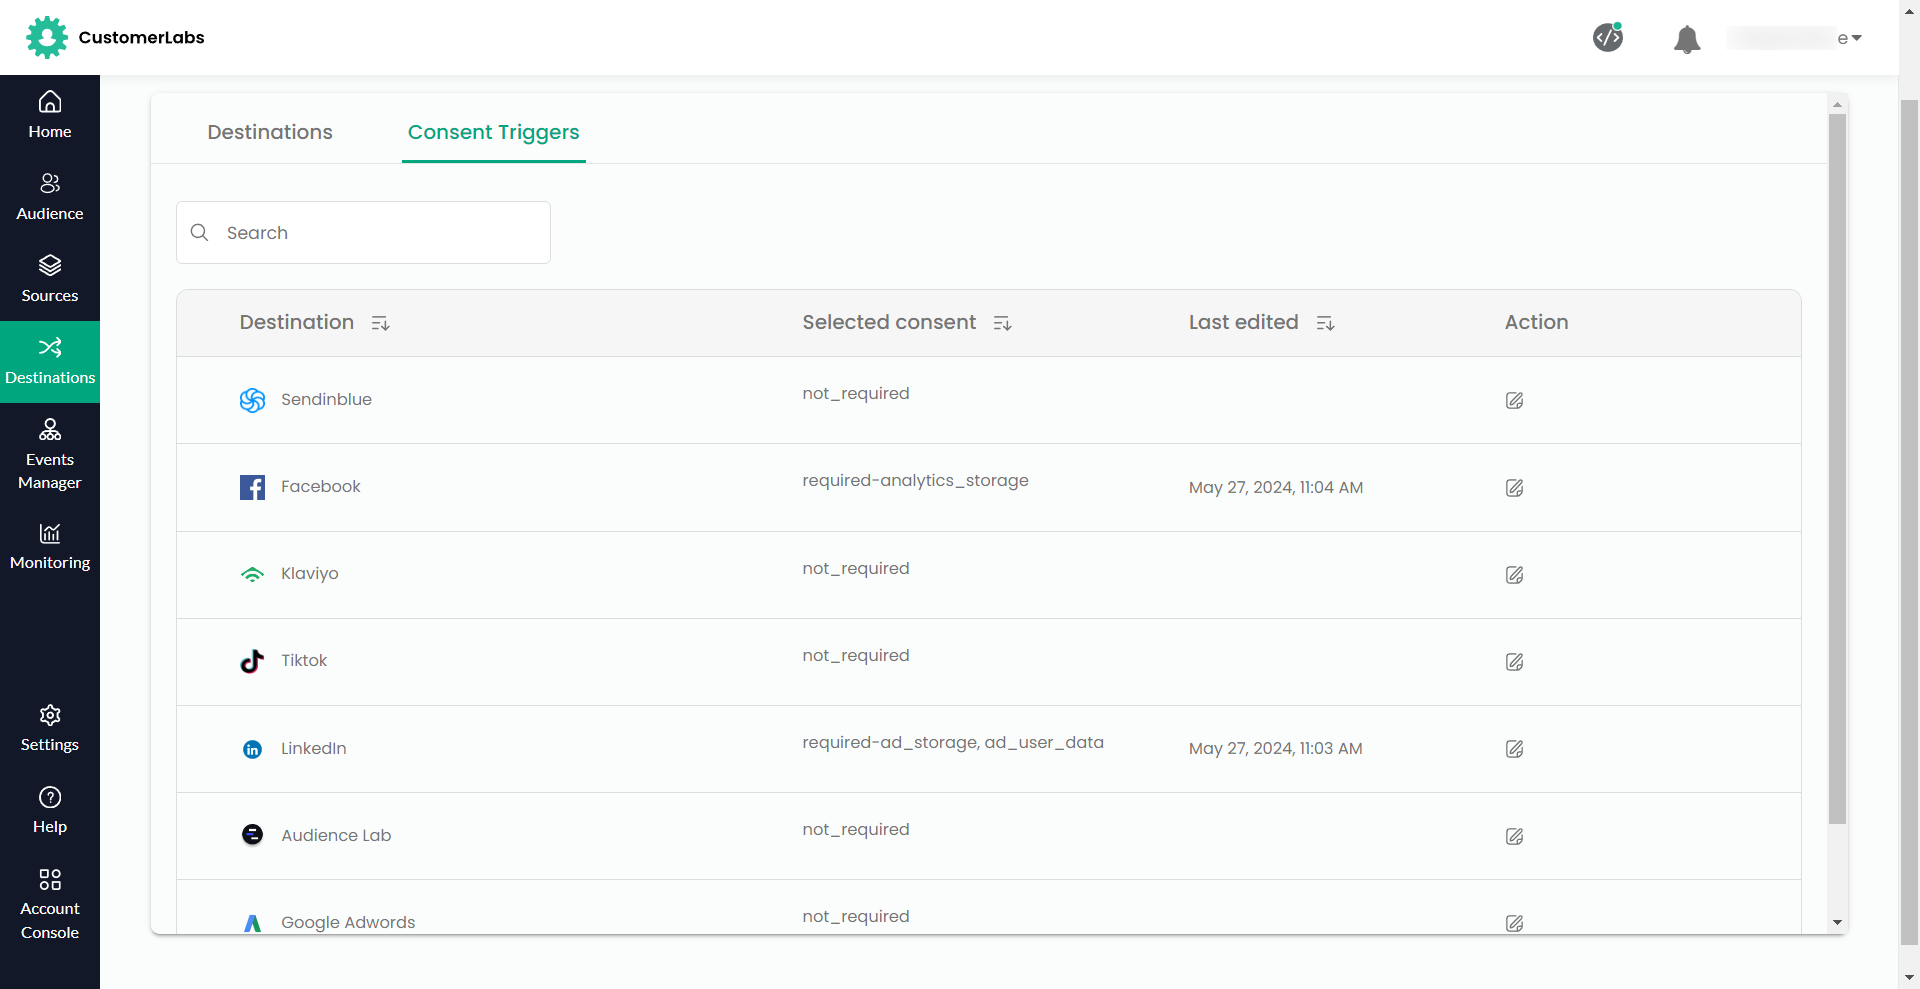Edit consent settings for Klaviyo row

coord(1514,575)
